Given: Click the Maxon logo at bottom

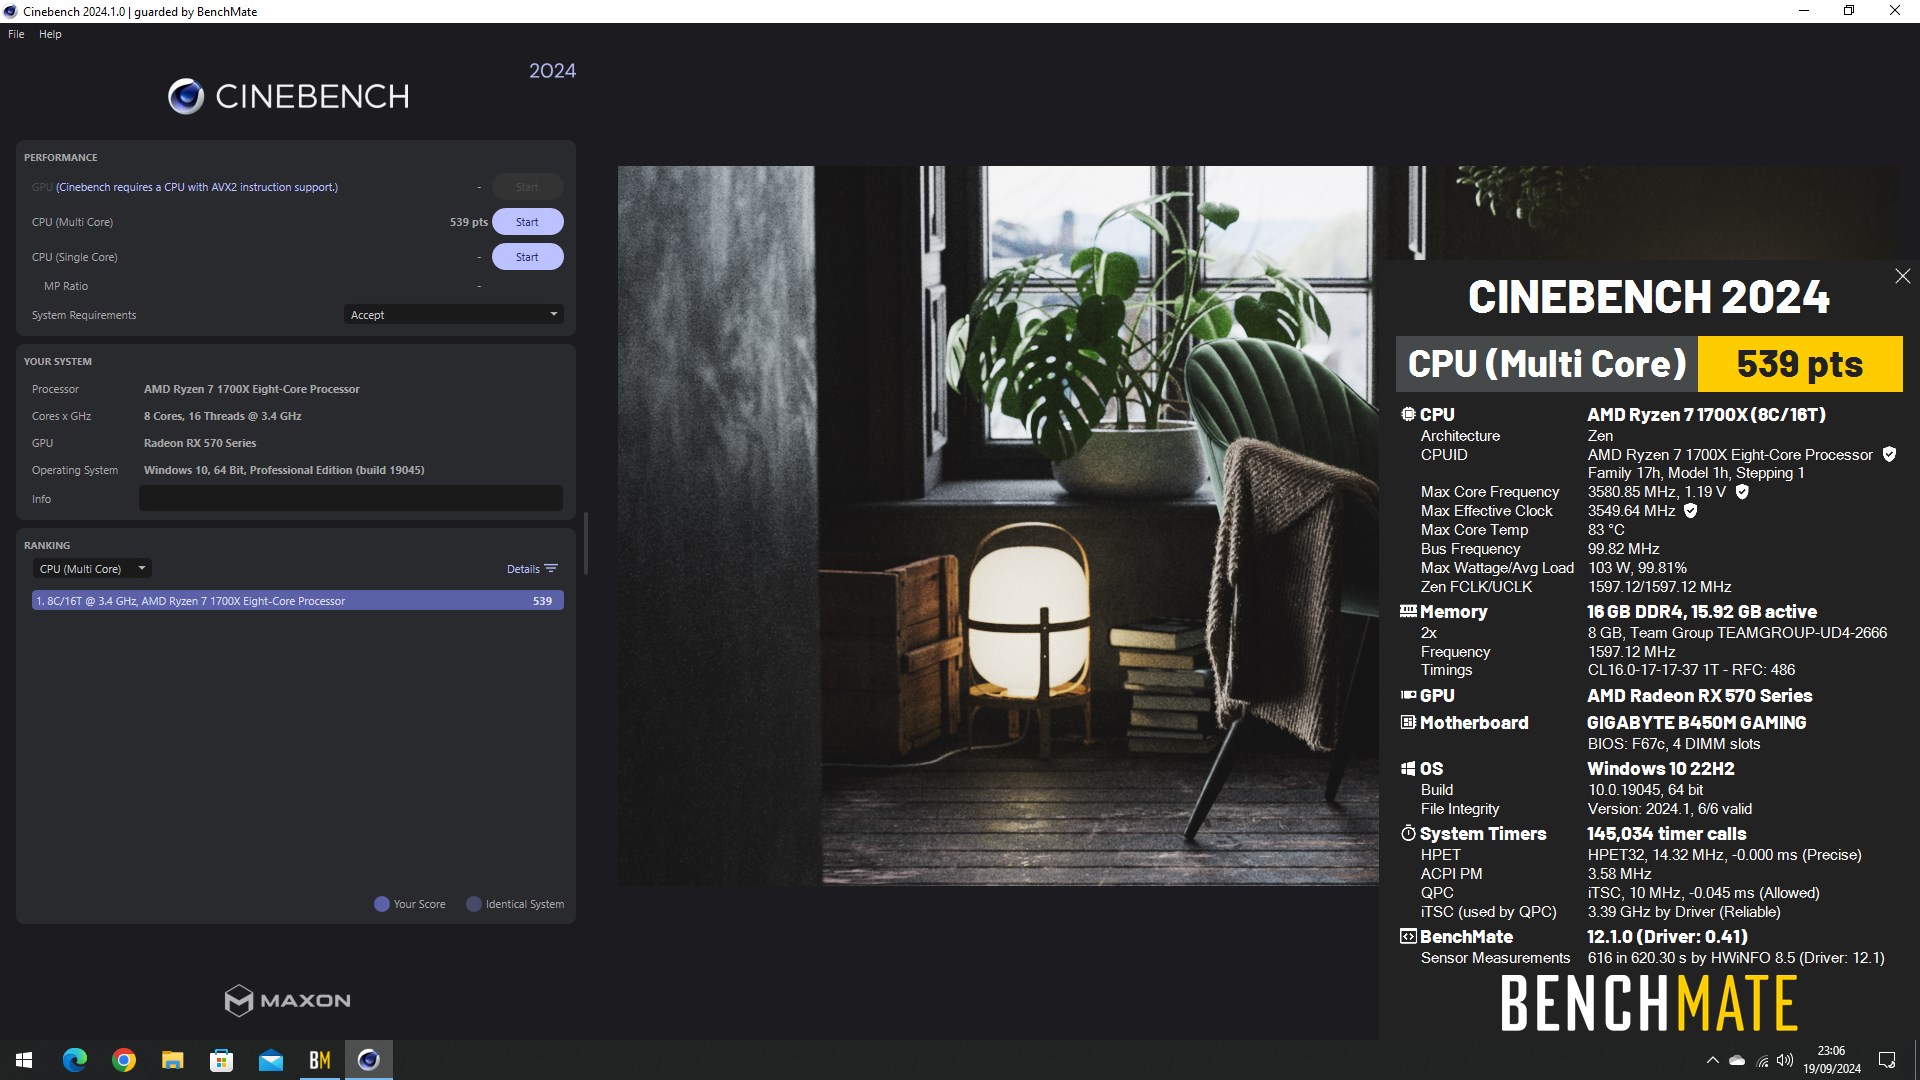Looking at the screenshot, I should coord(288,1000).
